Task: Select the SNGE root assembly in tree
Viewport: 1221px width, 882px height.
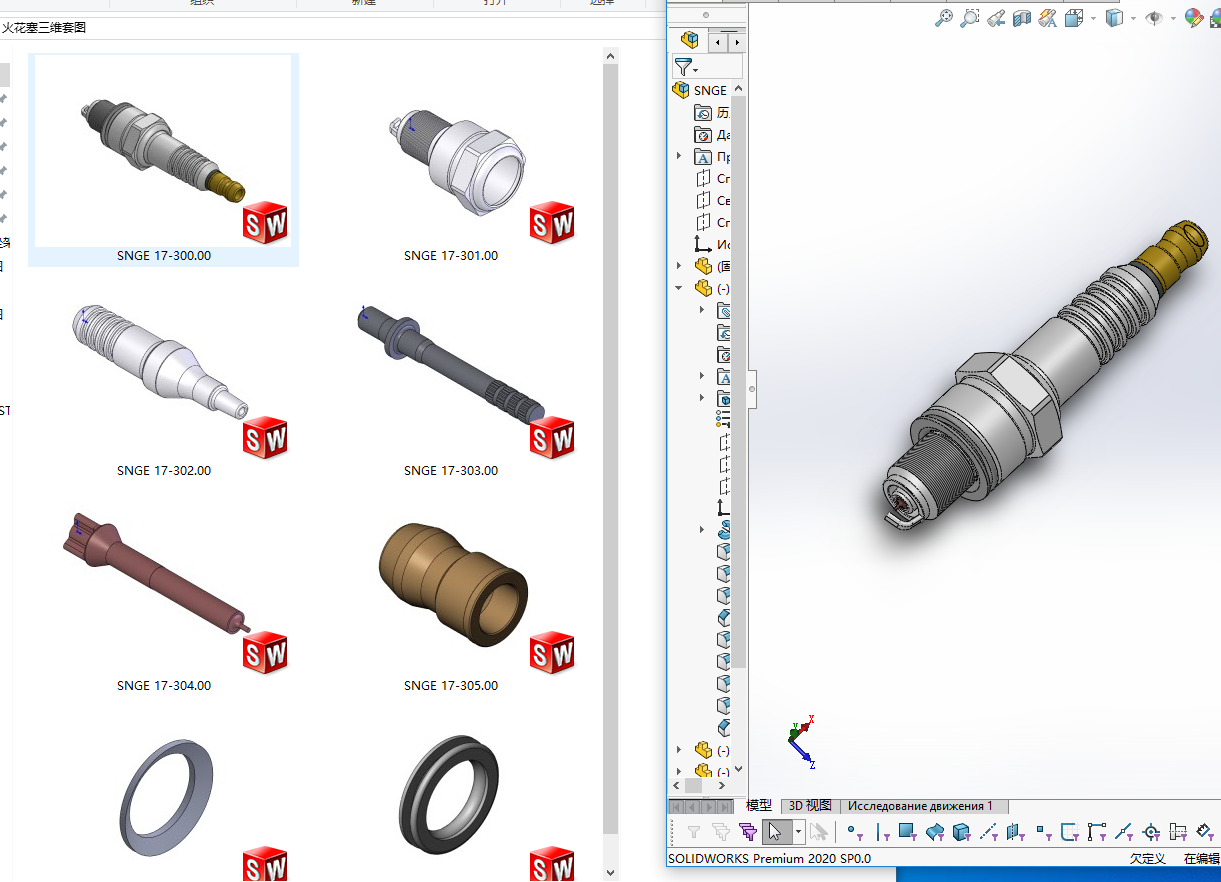Action: point(710,90)
